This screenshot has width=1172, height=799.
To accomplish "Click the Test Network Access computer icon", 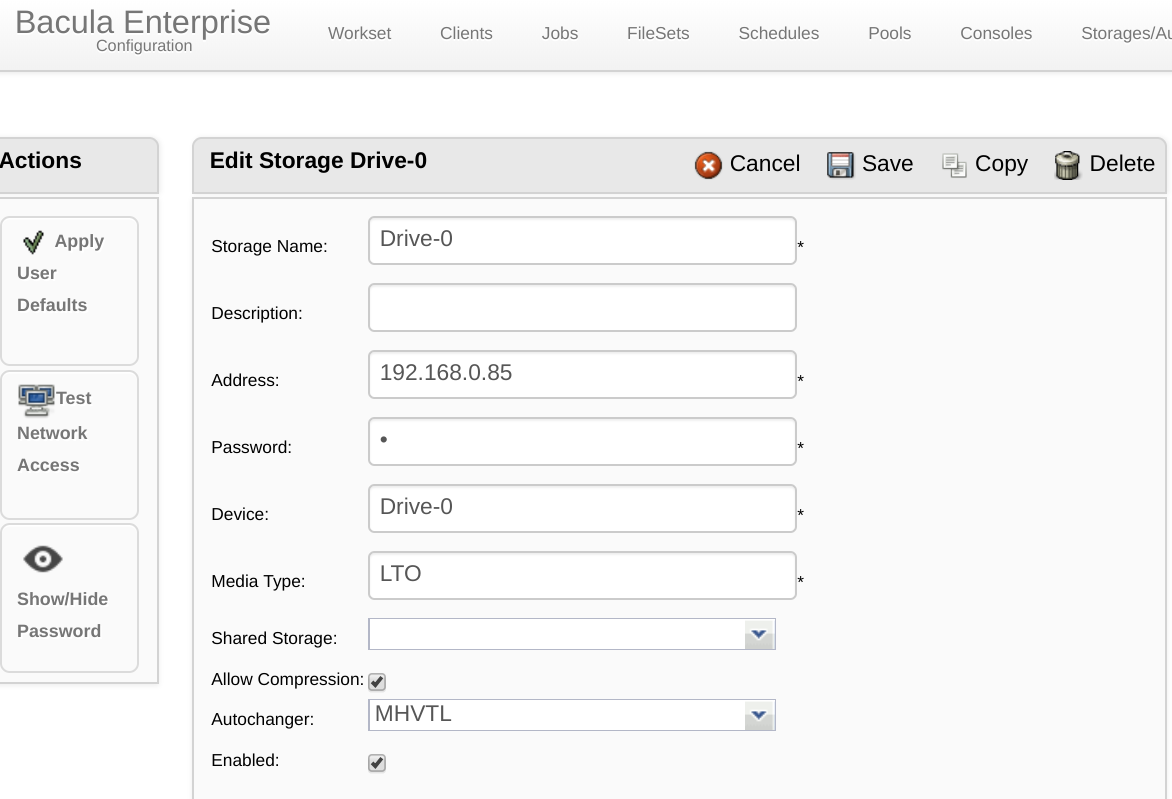I will tap(36, 400).
